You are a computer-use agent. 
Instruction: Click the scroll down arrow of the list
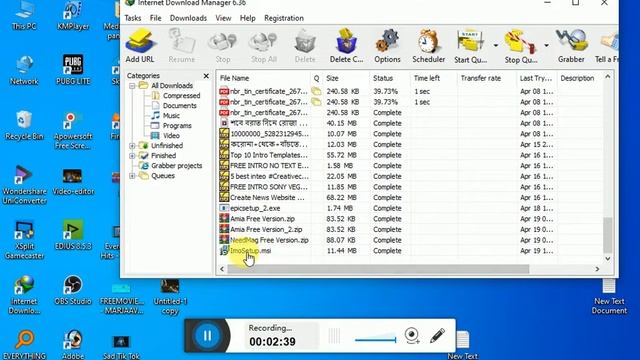(607, 259)
